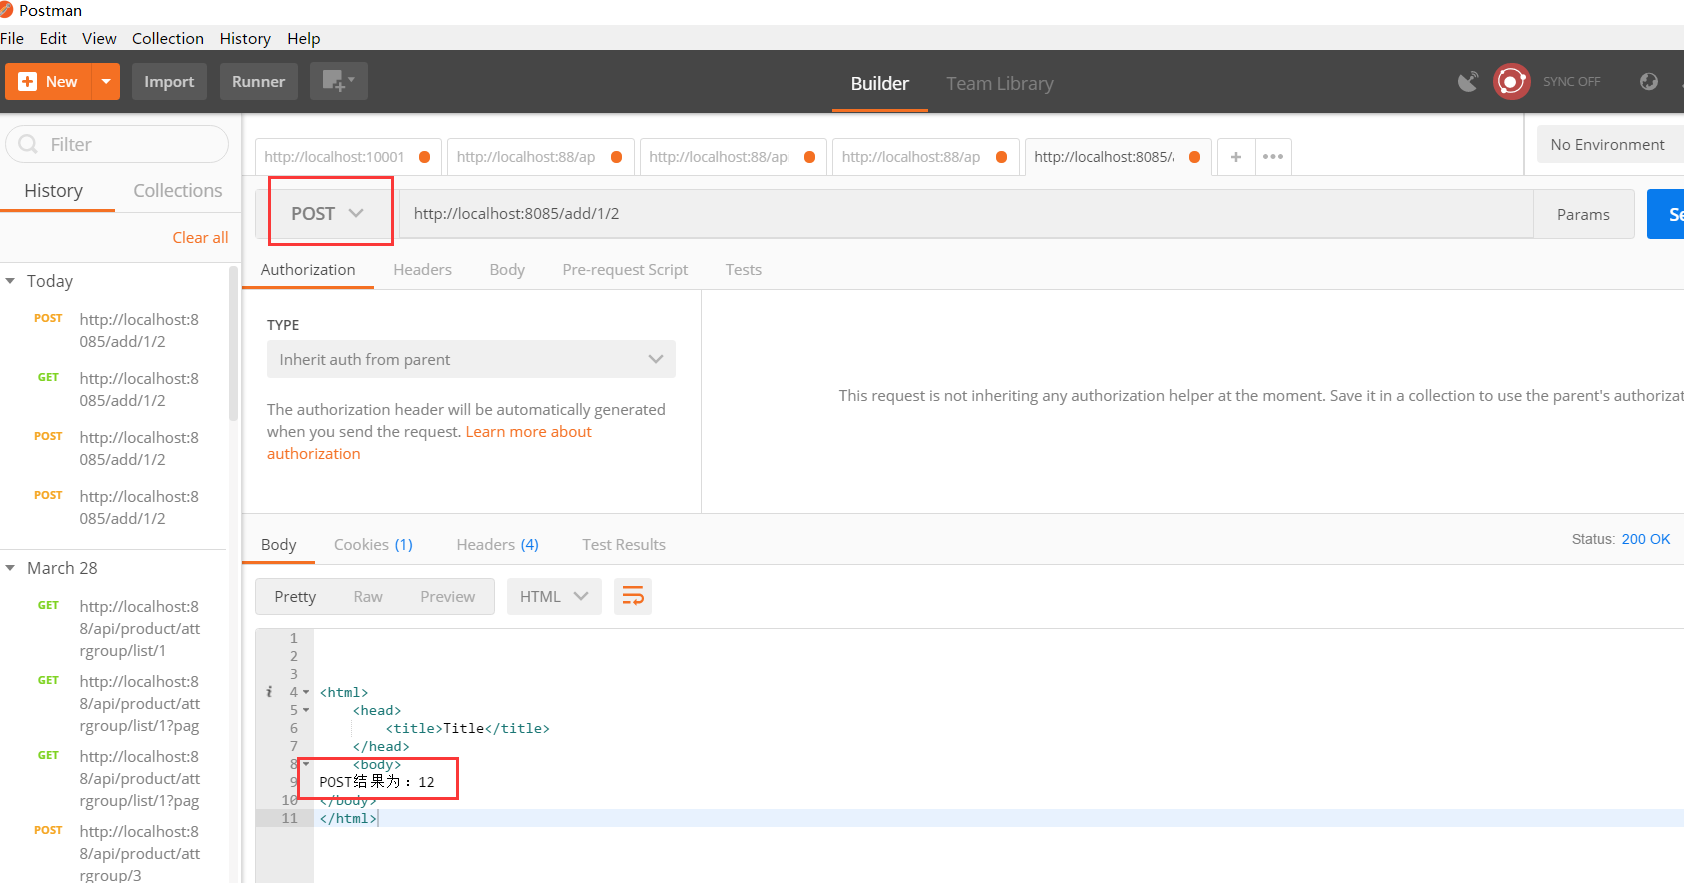The image size is (1684, 883).
Task: Select the request Body tab
Action: (507, 269)
